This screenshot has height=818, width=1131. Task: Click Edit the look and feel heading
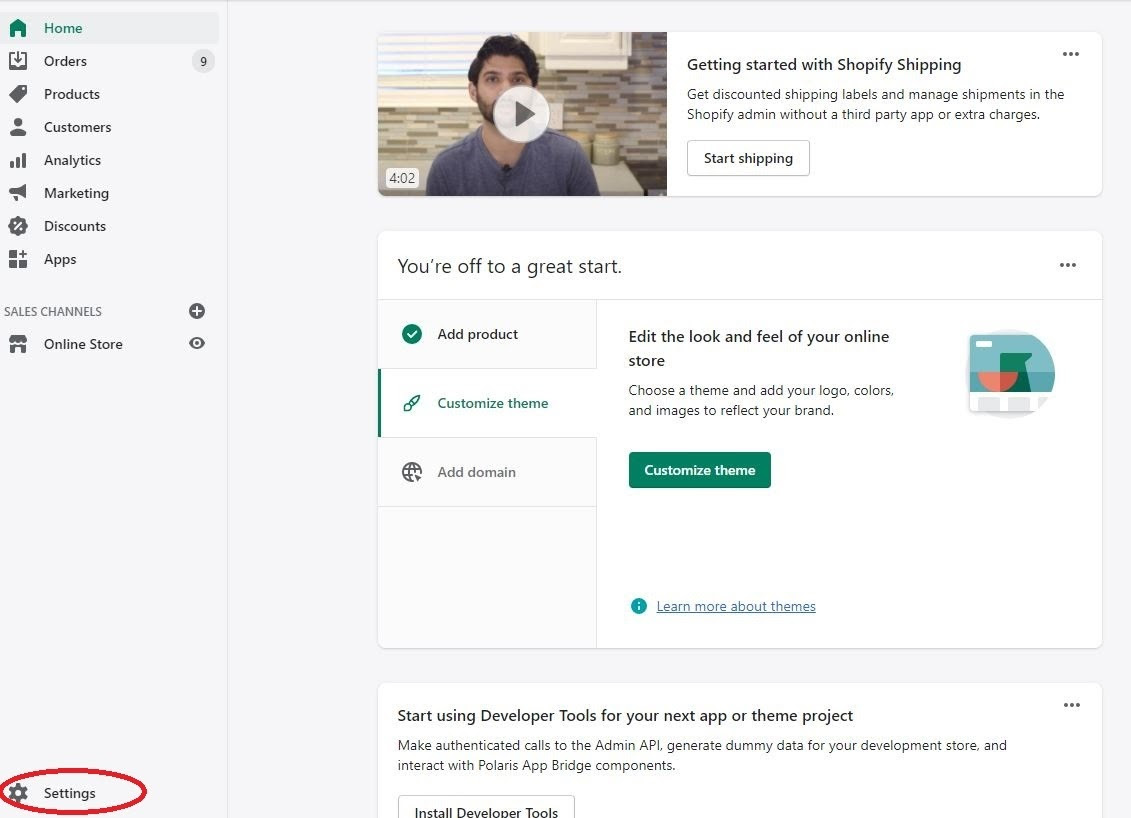[x=759, y=348]
